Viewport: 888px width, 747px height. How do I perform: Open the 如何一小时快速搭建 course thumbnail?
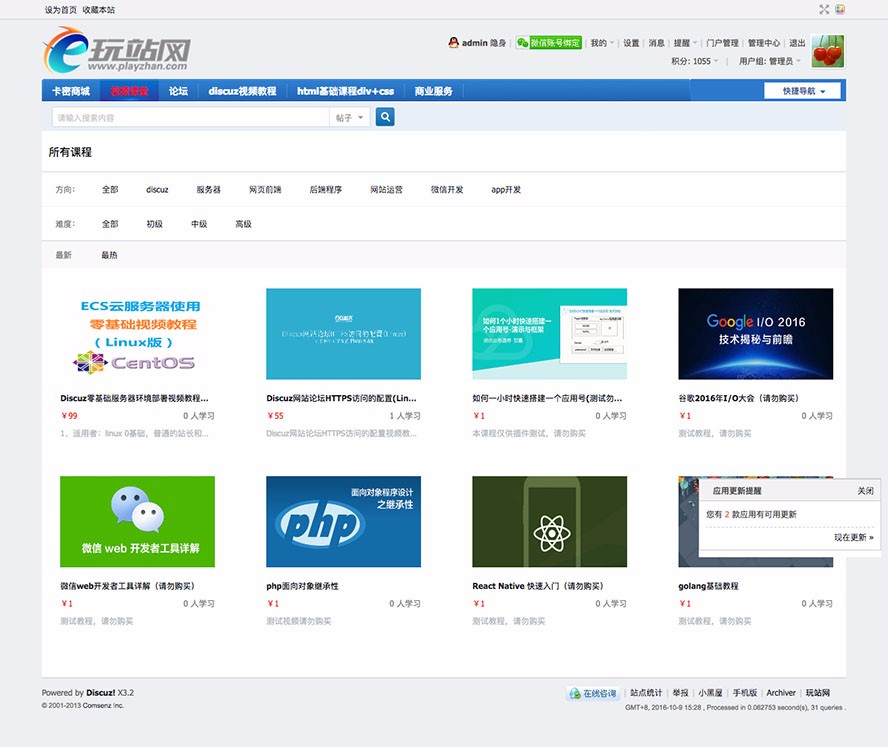pyautogui.click(x=550, y=334)
